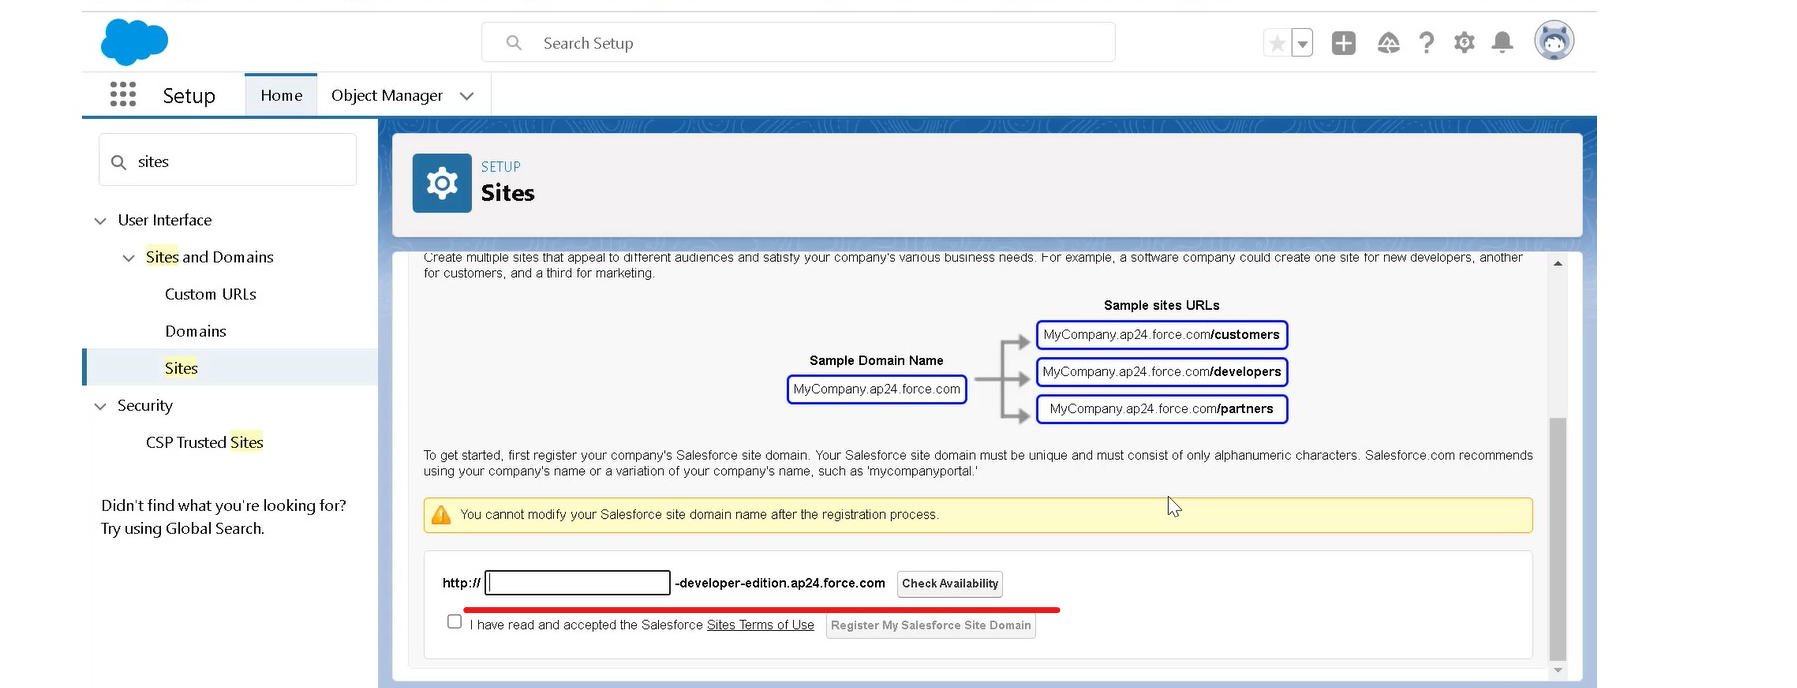Accept the Sites Terms of Use checkbox

[455, 622]
